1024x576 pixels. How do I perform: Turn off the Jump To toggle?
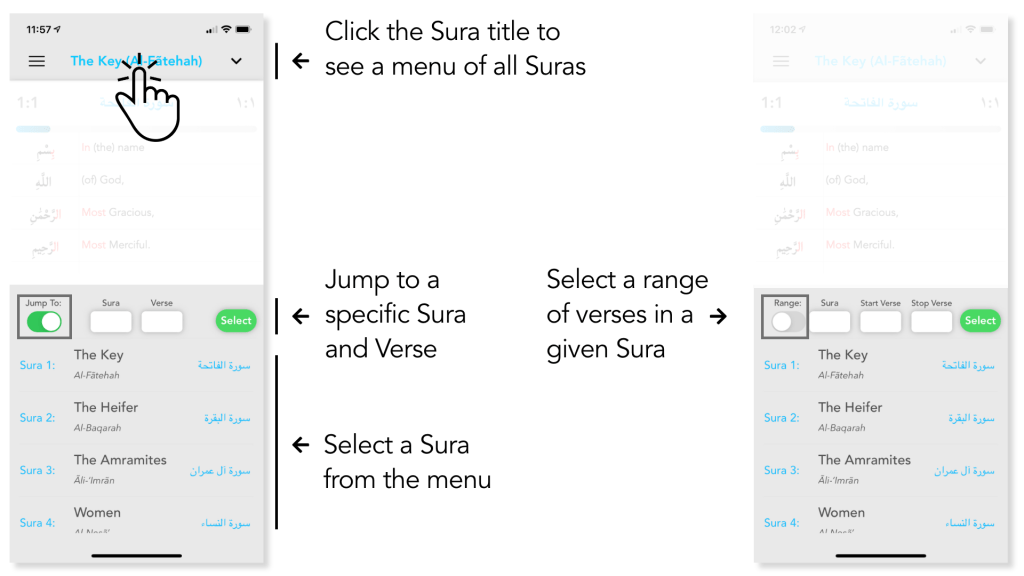click(44, 321)
